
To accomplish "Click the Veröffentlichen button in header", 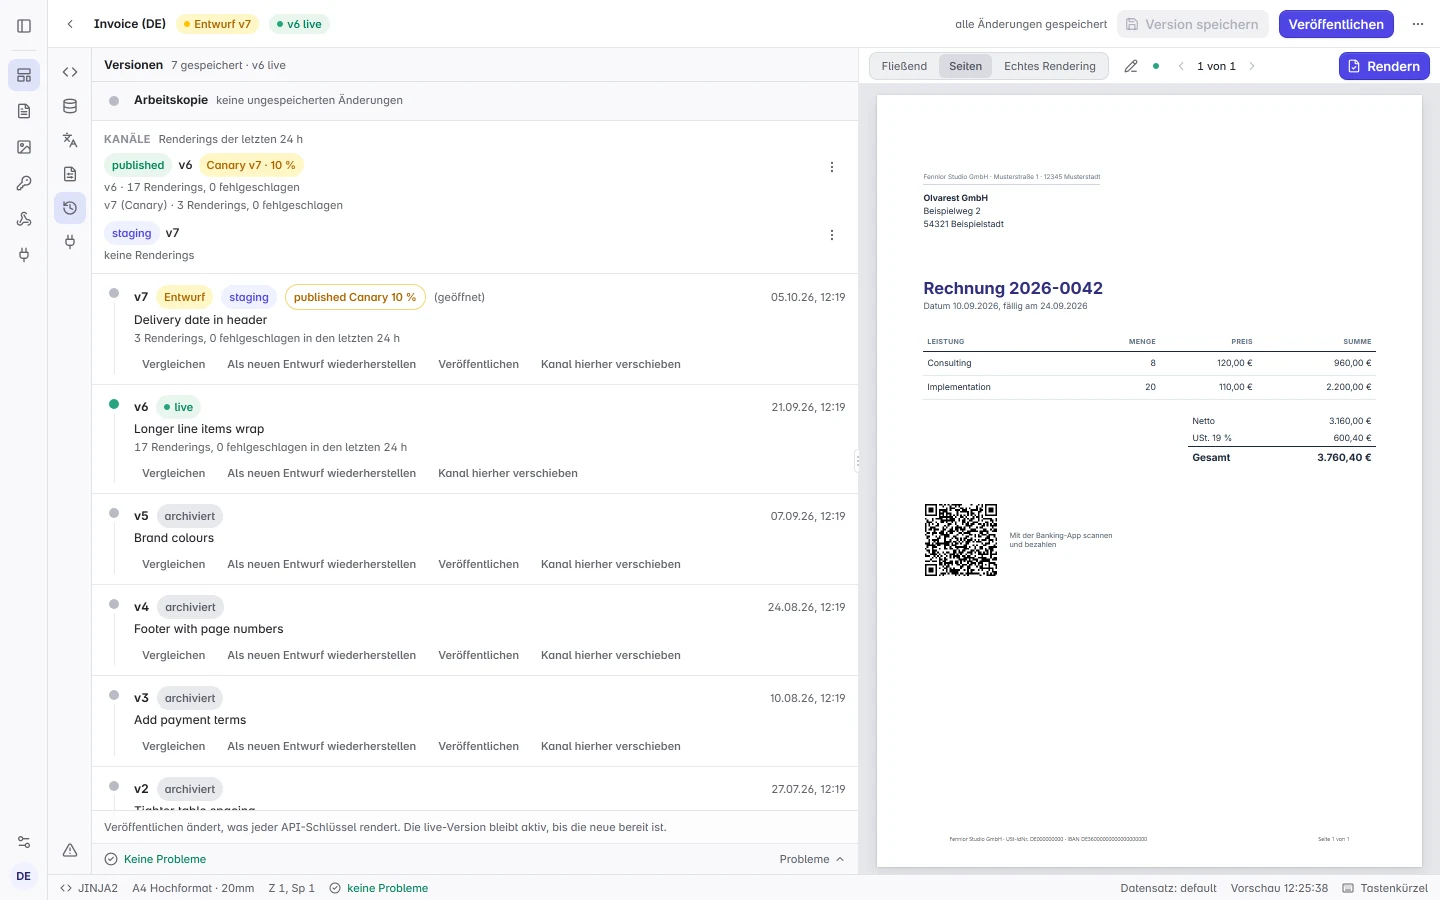I will tap(1336, 24).
